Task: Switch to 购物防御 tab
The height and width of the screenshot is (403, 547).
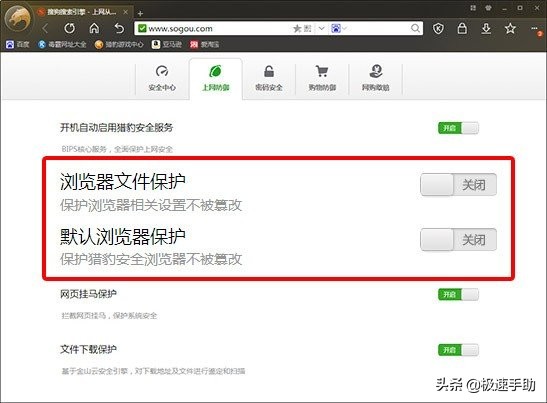Action: click(x=322, y=79)
